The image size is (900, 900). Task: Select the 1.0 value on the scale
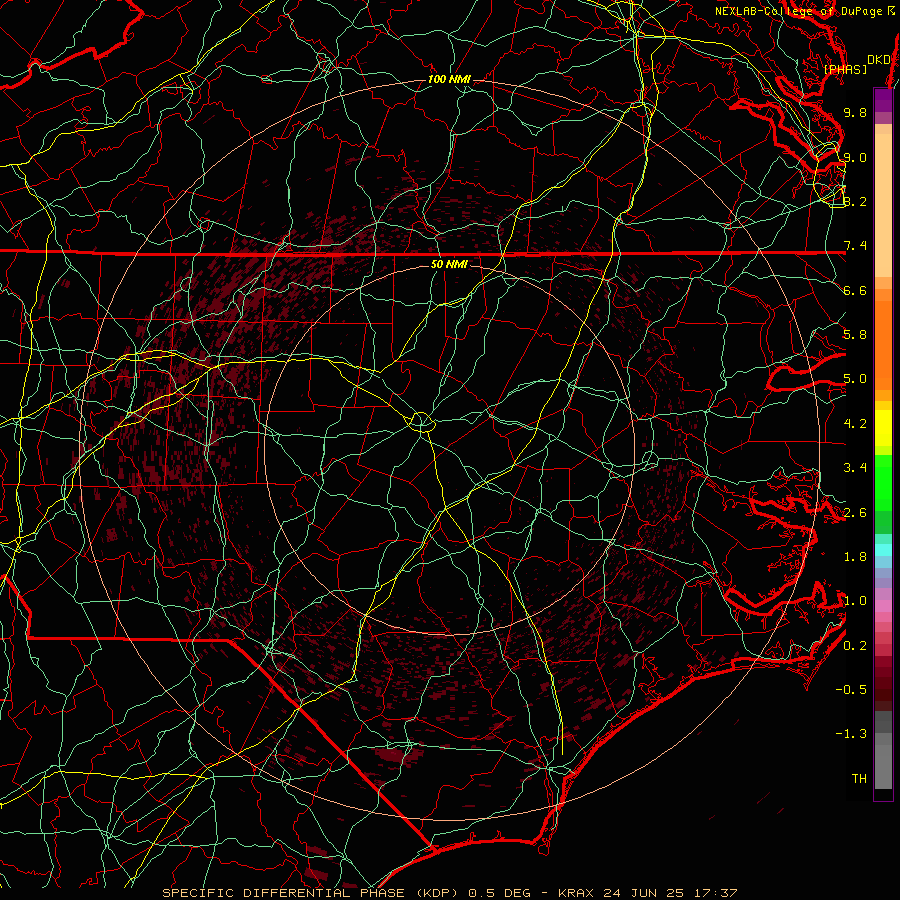pos(855,601)
